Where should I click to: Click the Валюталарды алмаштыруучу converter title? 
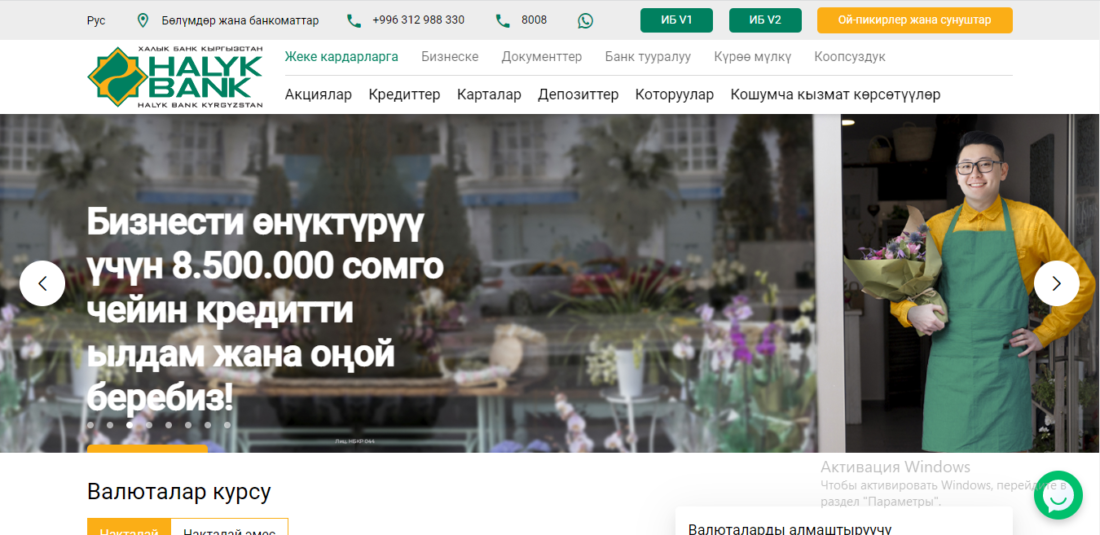(790, 529)
